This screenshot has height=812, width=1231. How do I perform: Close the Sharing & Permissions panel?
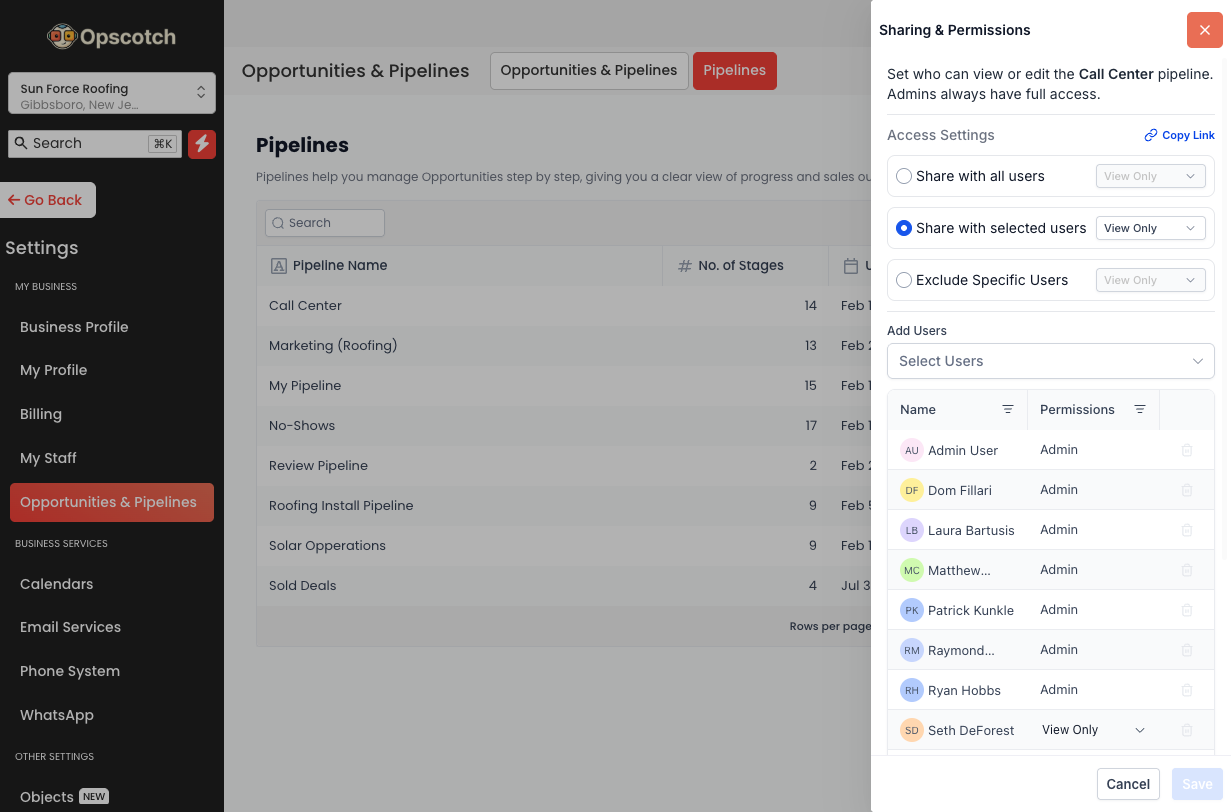pos(1204,30)
